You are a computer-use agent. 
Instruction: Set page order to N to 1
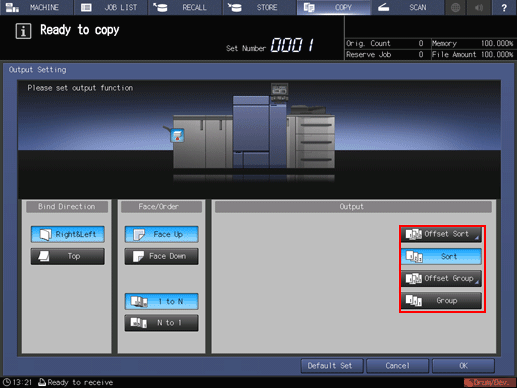[162, 323]
